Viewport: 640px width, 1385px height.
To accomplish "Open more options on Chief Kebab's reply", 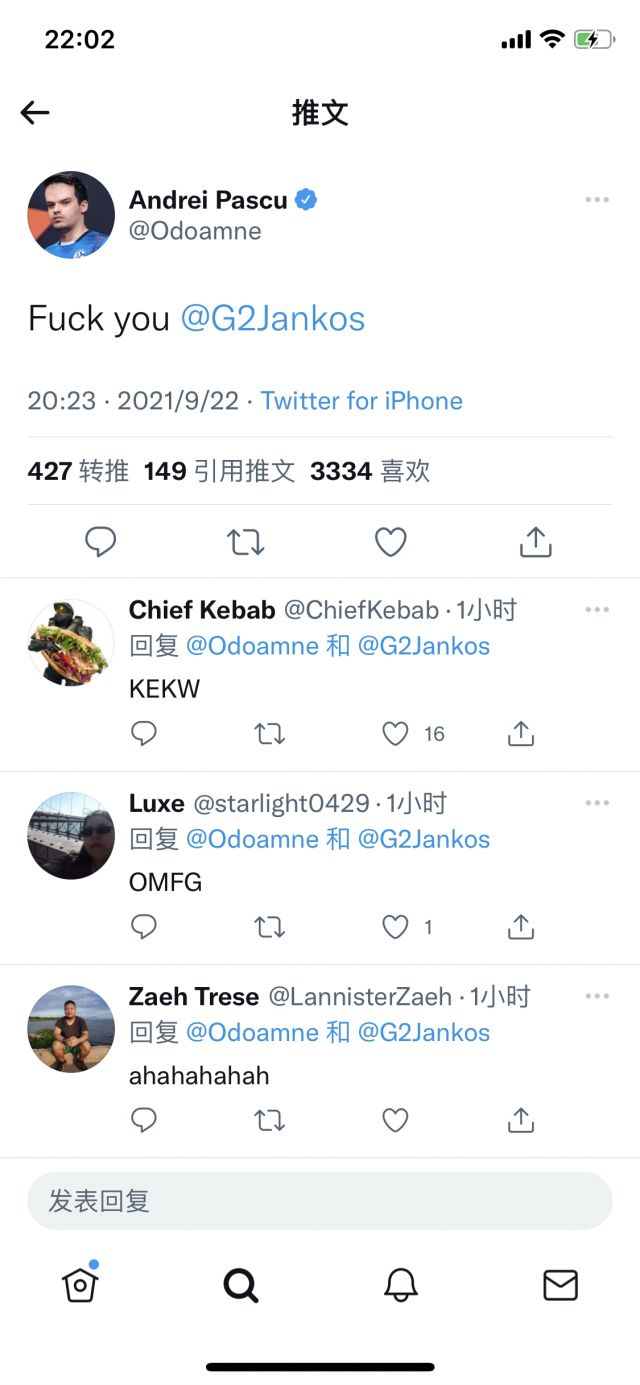I will click(597, 610).
